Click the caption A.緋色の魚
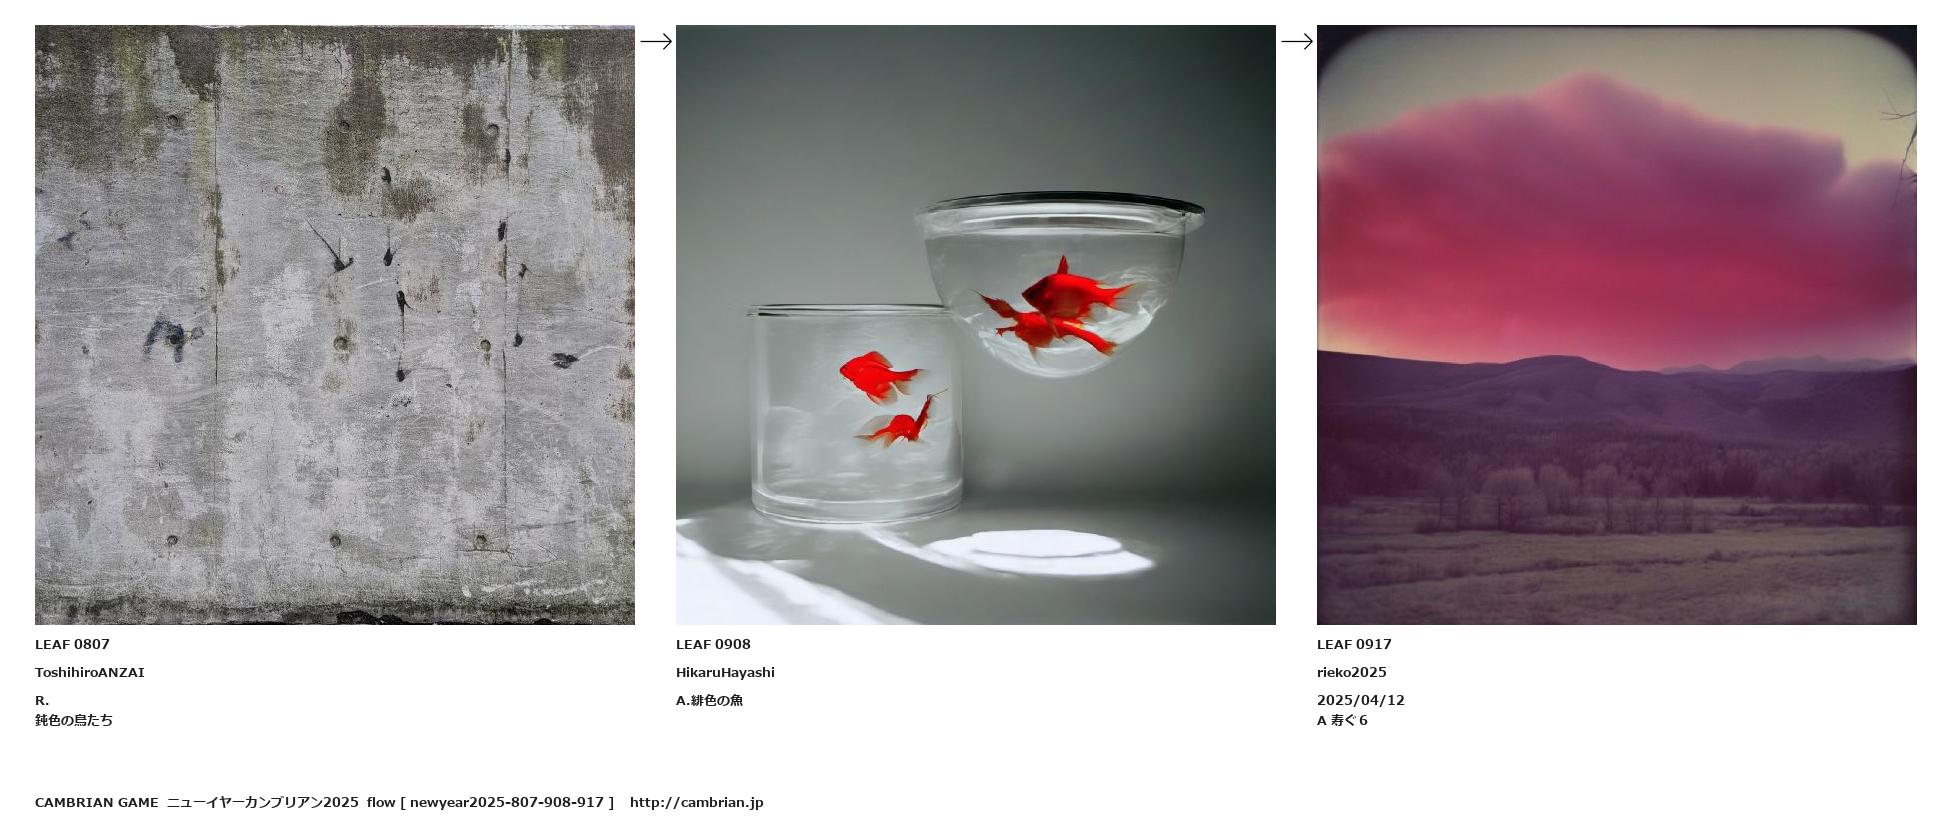Viewport: 1952px width, 827px height. 709,700
